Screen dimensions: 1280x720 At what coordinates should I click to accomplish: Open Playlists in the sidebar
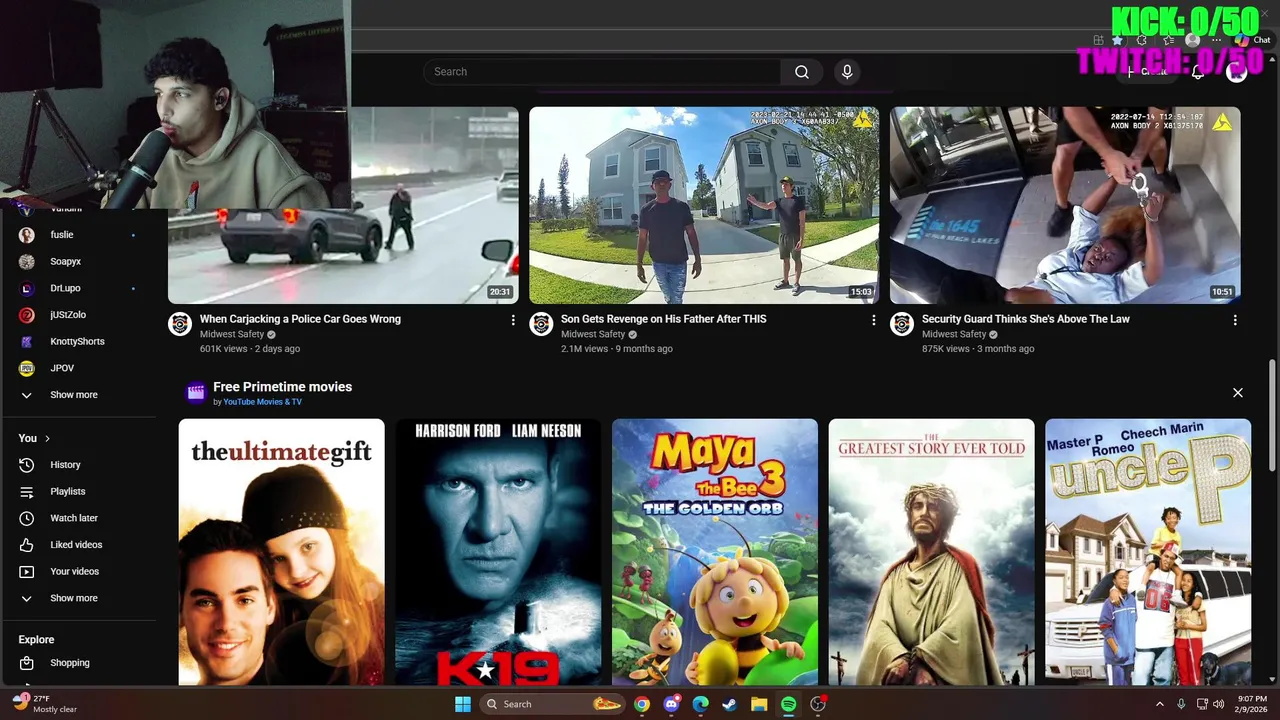tap(68, 492)
